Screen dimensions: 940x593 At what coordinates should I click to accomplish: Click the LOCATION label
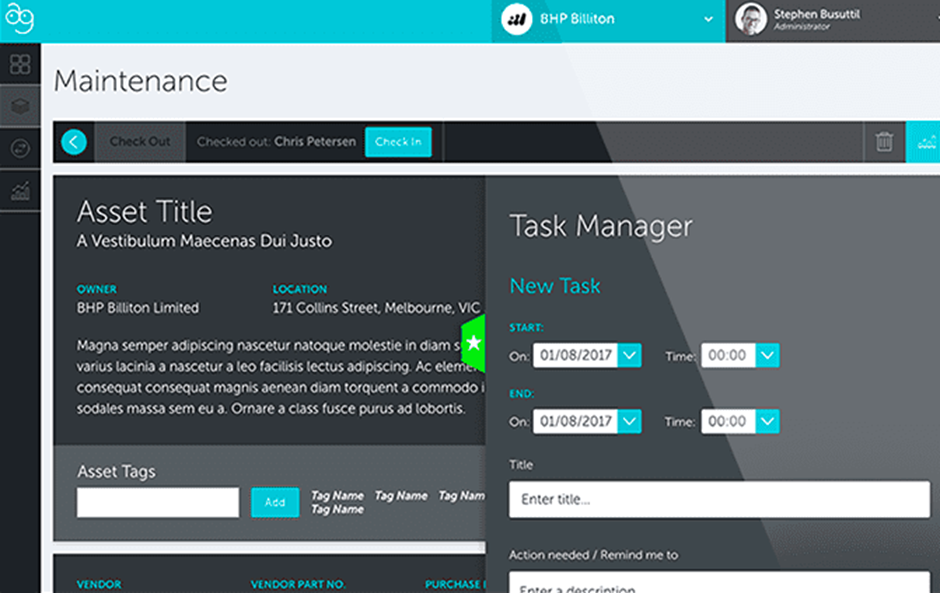[x=300, y=289]
